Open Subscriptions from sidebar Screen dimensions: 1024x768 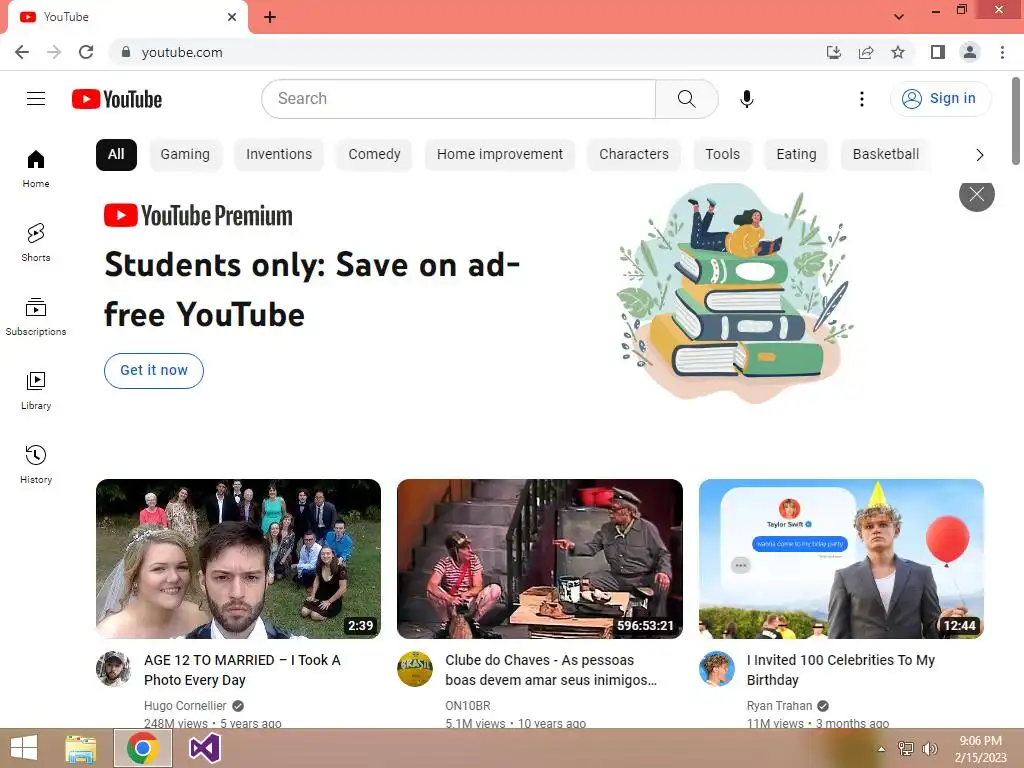tap(36, 316)
